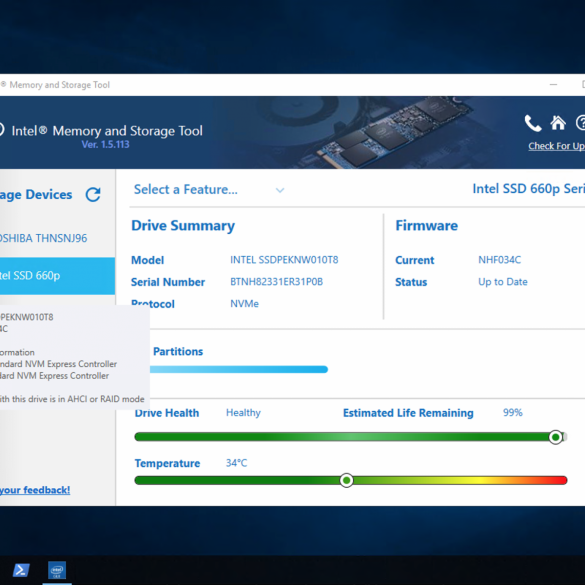This screenshot has width=585, height=585.
Task: Select the Intel SSD 660p device
Action: click(x=57, y=276)
